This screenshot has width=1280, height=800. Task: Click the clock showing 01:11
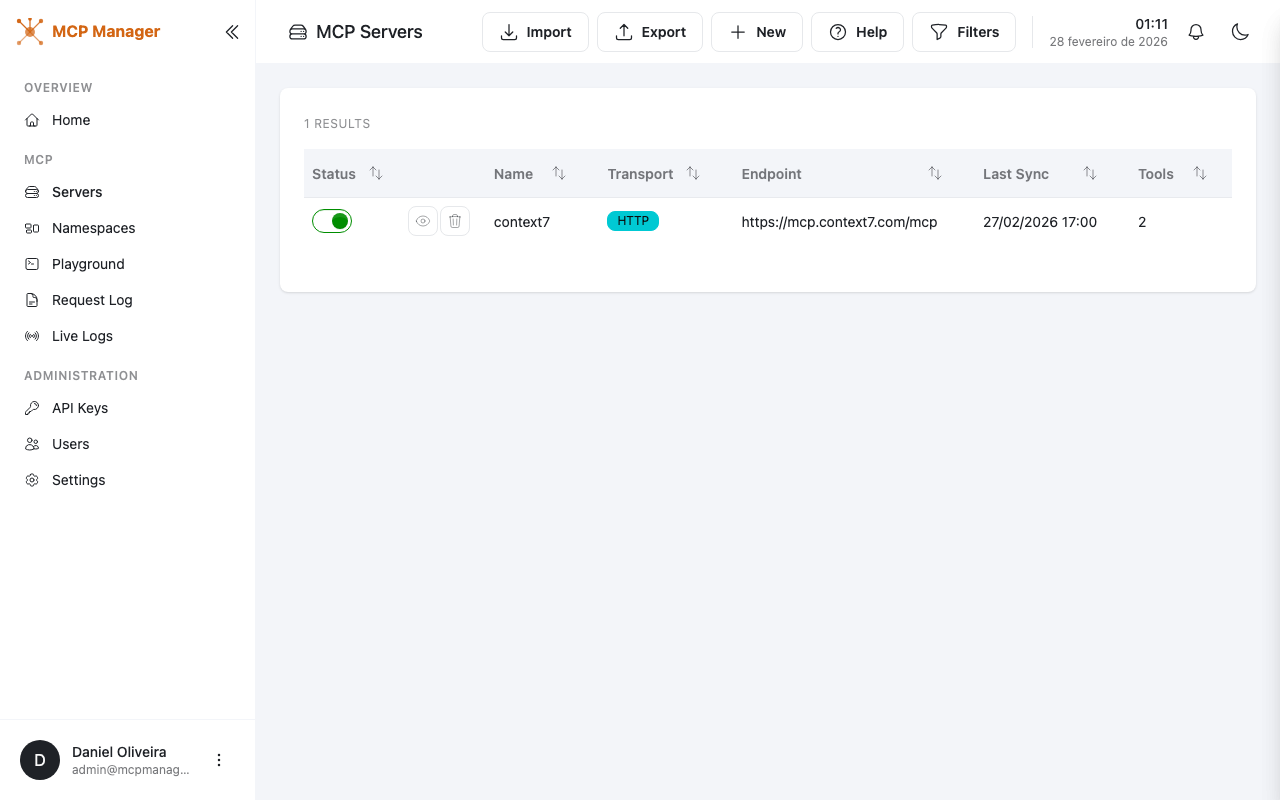tap(1152, 24)
